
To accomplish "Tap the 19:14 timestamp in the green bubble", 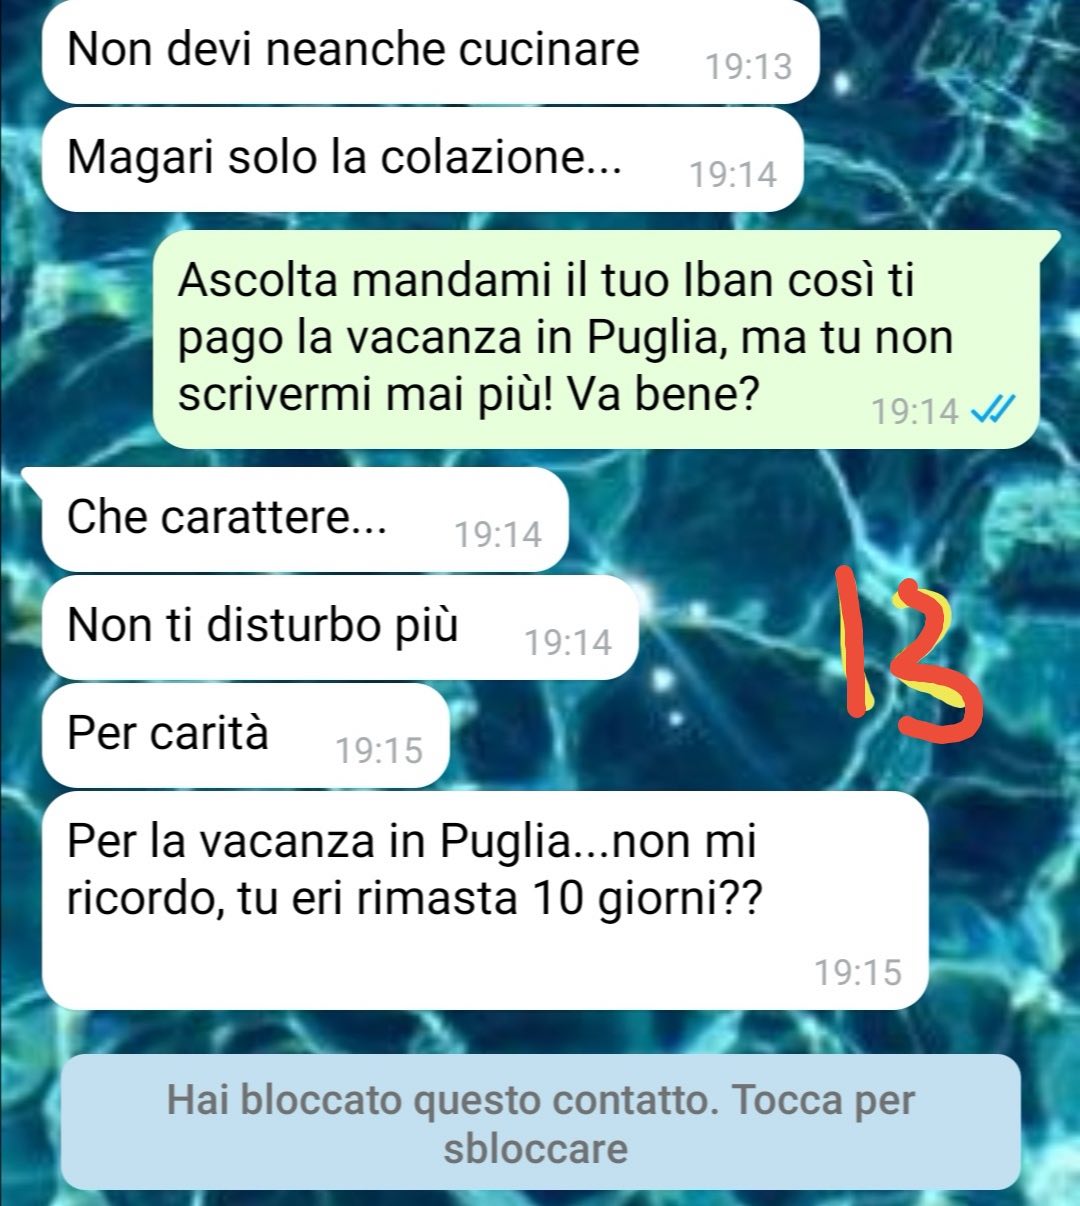I will pos(915,411).
